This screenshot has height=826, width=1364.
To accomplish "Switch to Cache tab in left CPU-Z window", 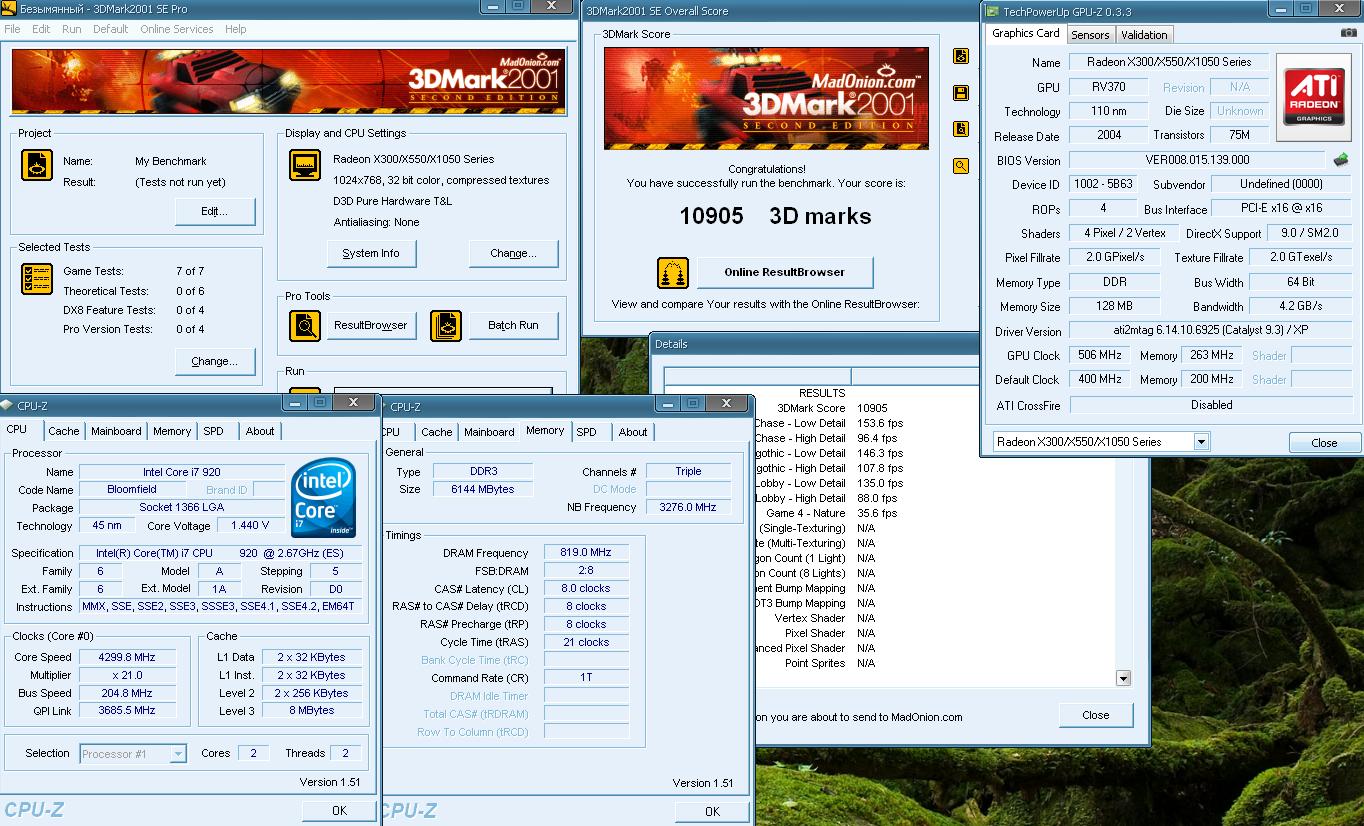I will tap(64, 431).
